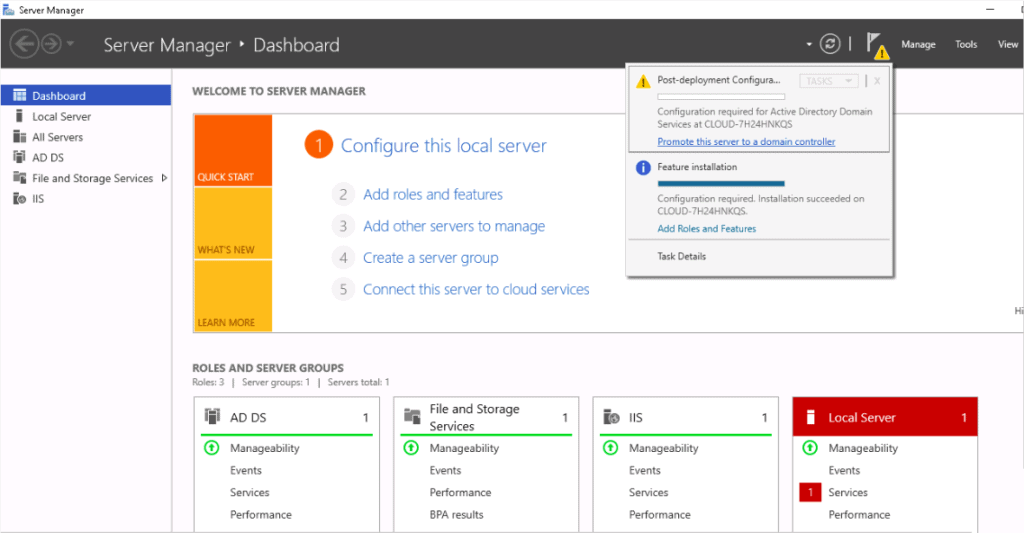Open navigation history dropdown beside forward arrow
Screen dimensions: 1024x533
click(x=70, y=44)
